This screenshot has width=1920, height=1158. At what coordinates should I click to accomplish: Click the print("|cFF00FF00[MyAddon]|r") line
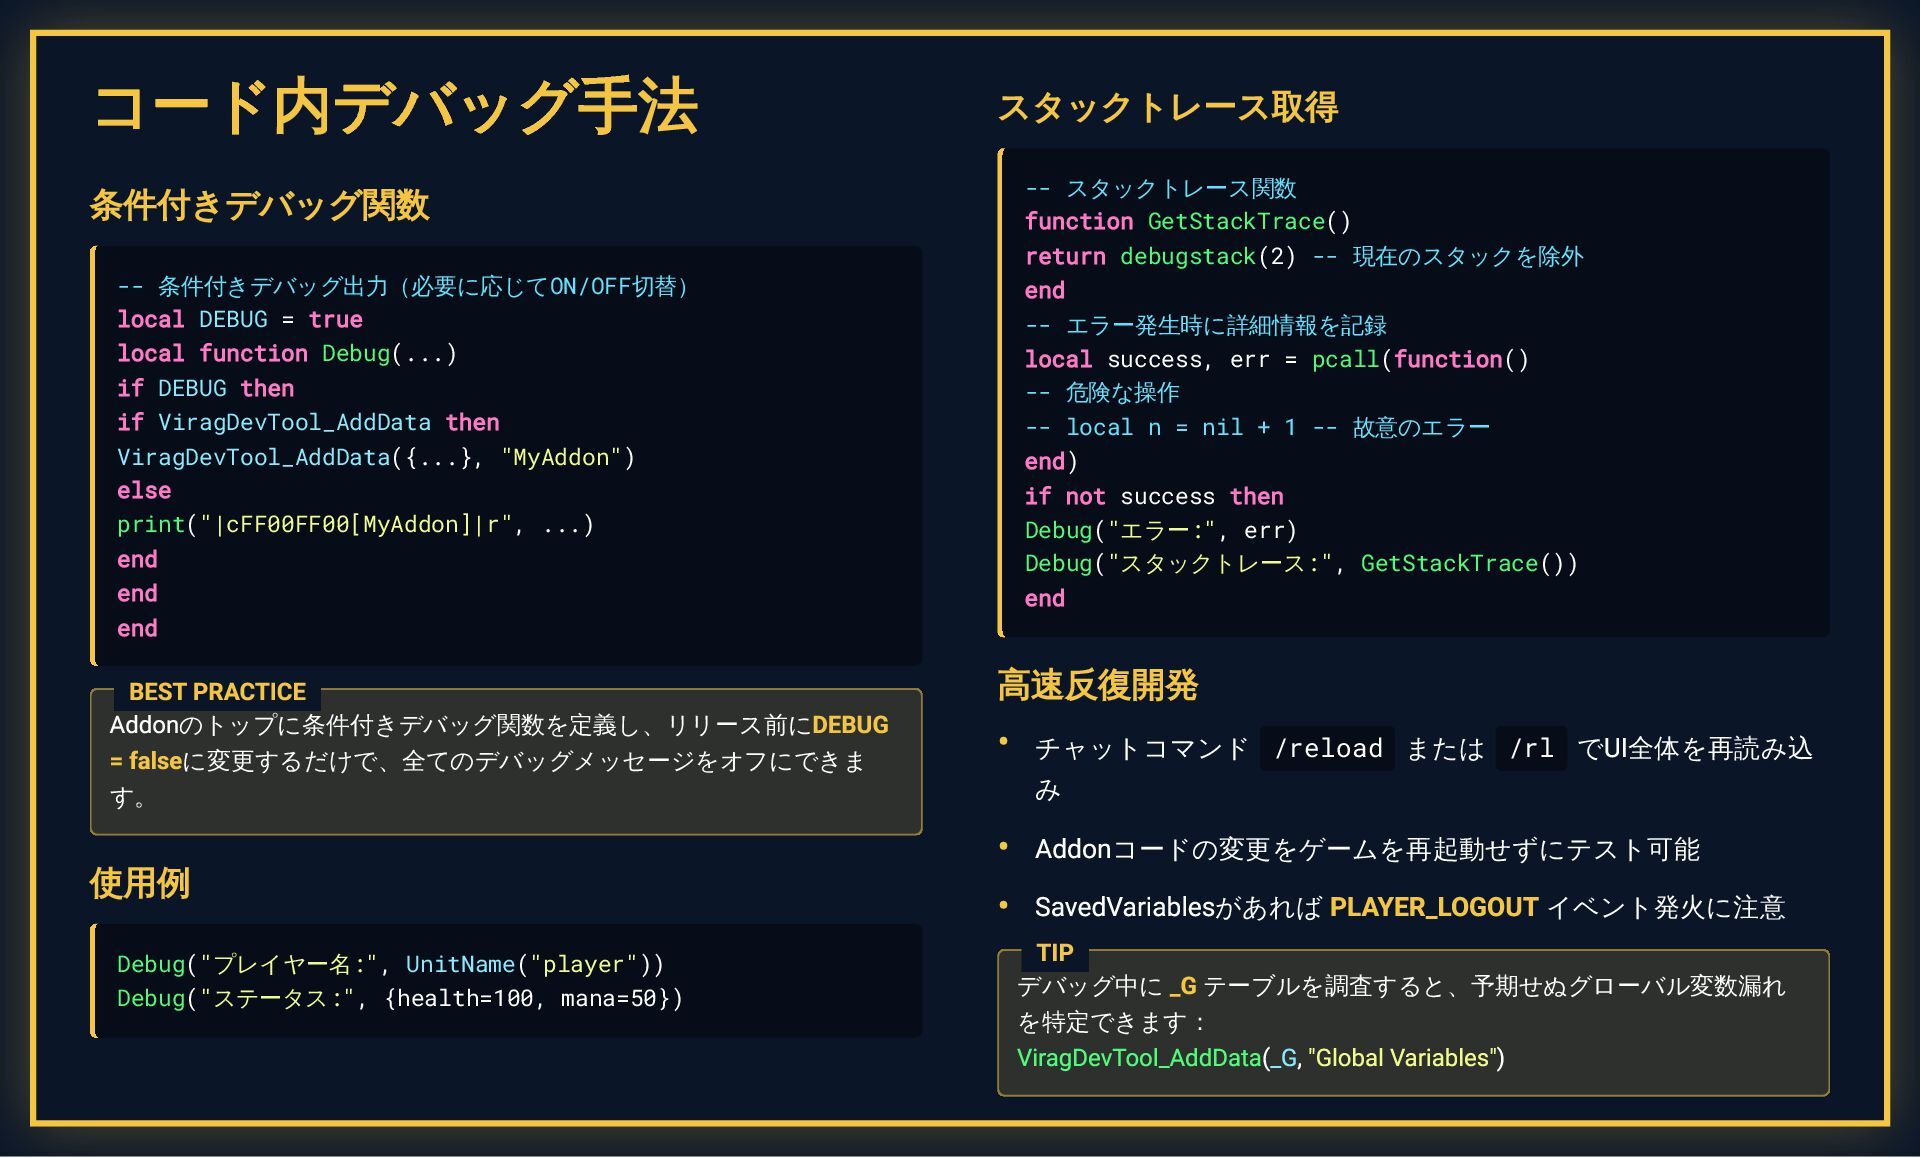click(x=355, y=525)
